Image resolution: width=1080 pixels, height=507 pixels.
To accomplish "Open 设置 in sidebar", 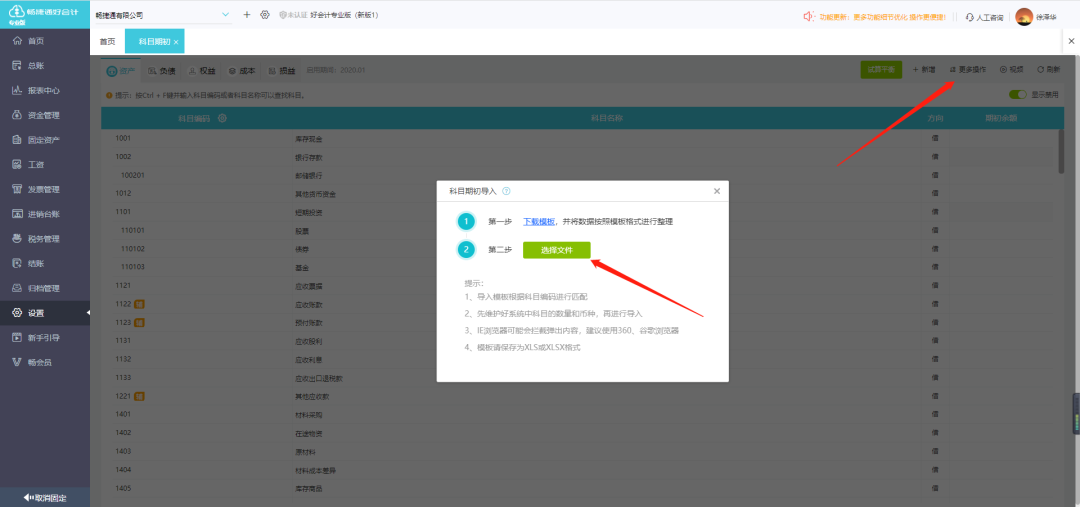I will tap(45, 313).
